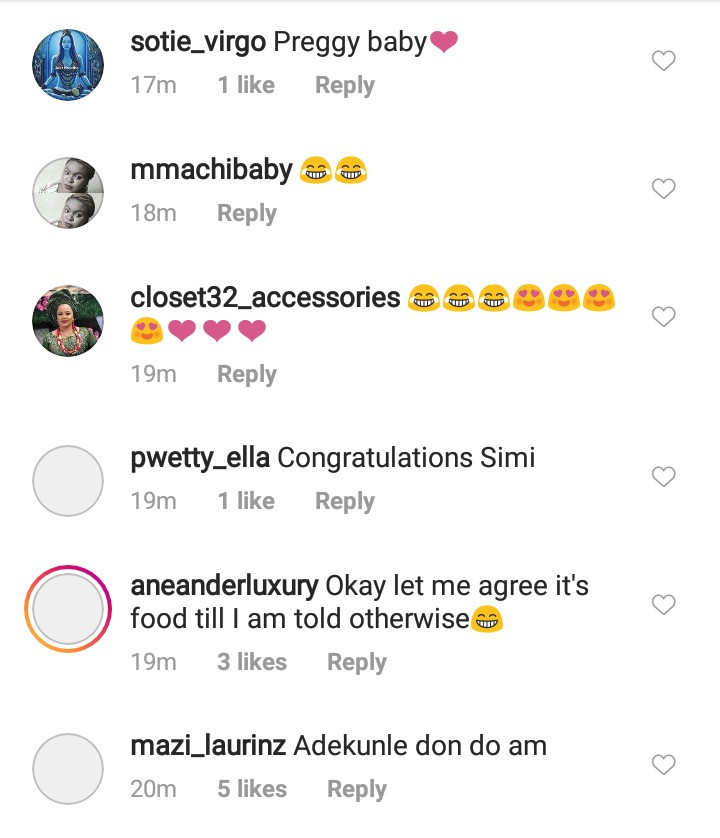View 5 likes on mazi_laurinz's comment
Viewport: 720px width, 838px height.
click(x=252, y=790)
